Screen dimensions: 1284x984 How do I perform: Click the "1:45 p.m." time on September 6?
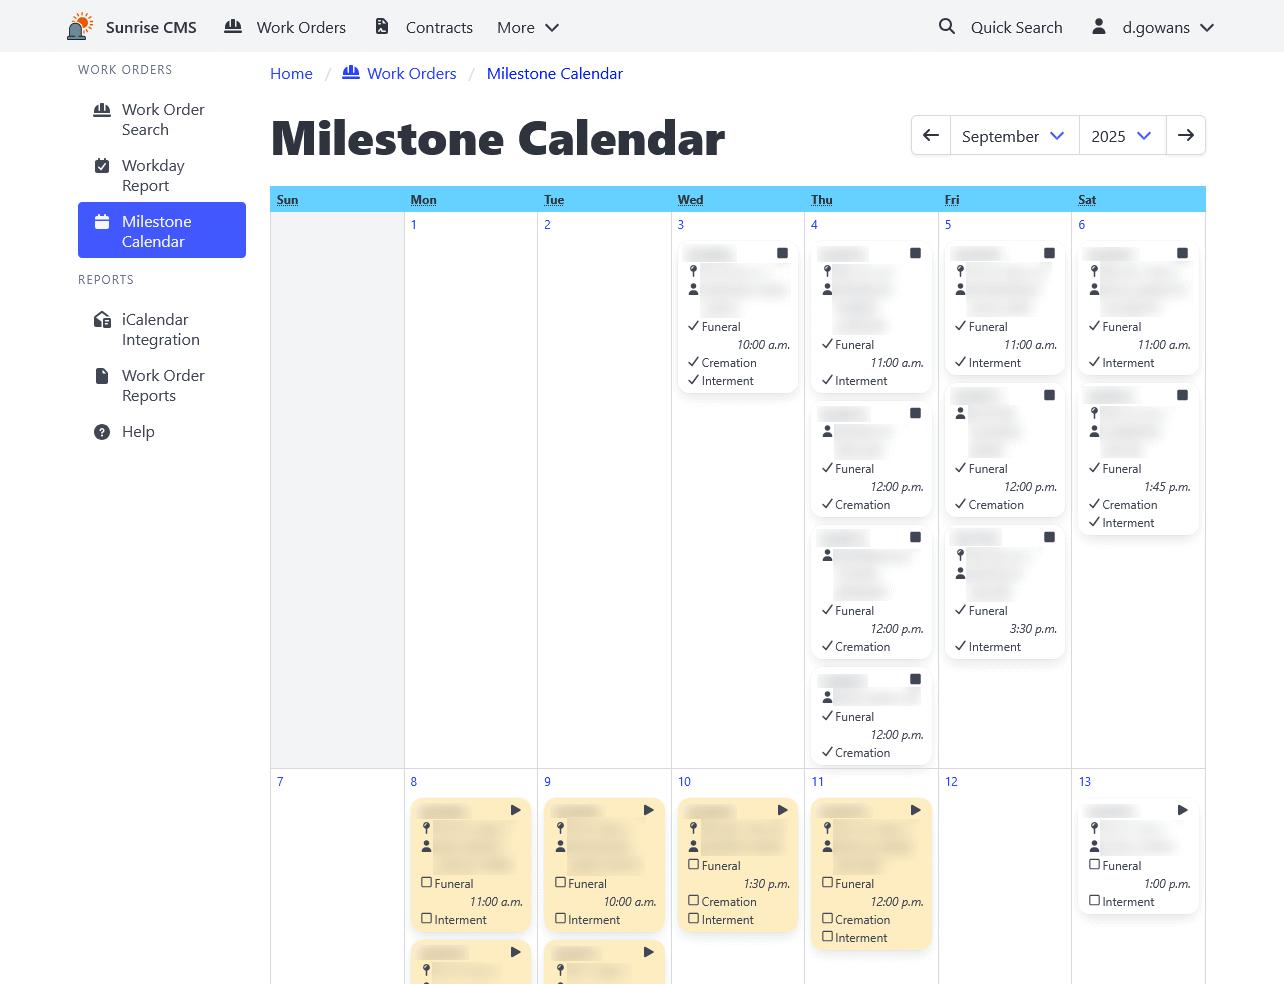(x=1167, y=487)
